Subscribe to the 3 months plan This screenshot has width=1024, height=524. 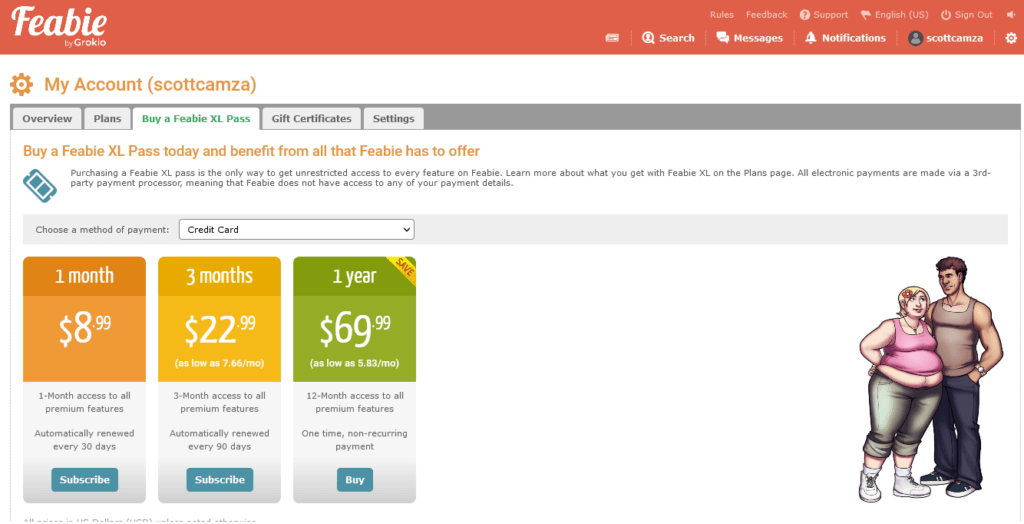219,480
